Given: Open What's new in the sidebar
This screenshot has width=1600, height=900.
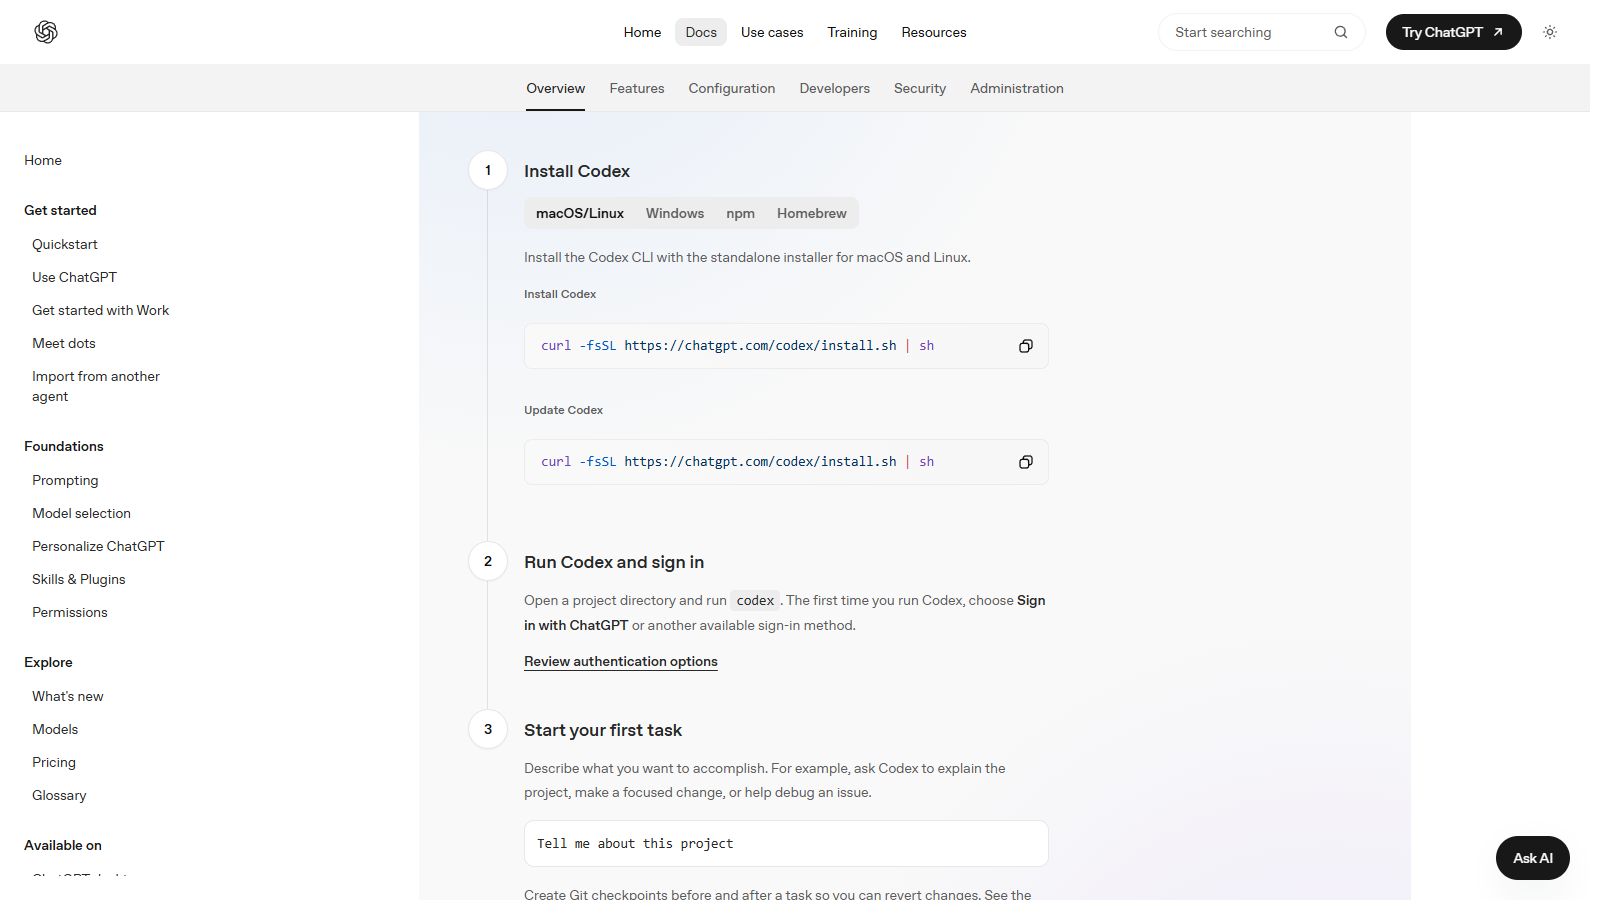Looking at the screenshot, I should [x=68, y=696].
